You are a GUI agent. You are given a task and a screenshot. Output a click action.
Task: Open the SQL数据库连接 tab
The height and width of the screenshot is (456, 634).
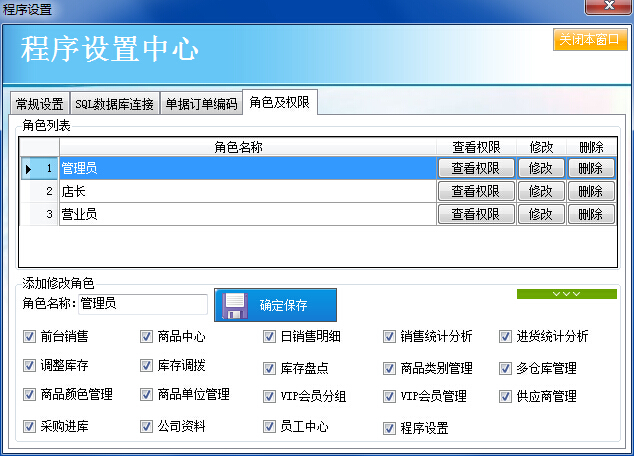pos(114,104)
